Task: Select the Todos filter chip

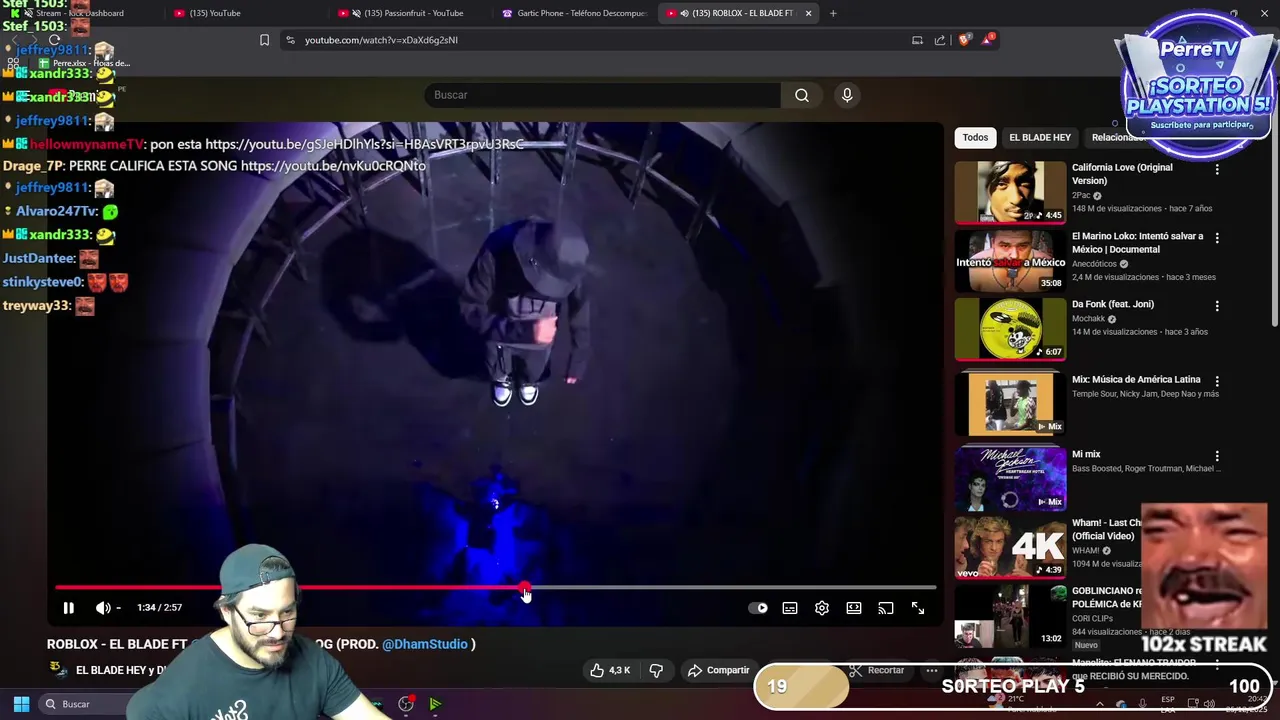Action: pyautogui.click(x=975, y=137)
